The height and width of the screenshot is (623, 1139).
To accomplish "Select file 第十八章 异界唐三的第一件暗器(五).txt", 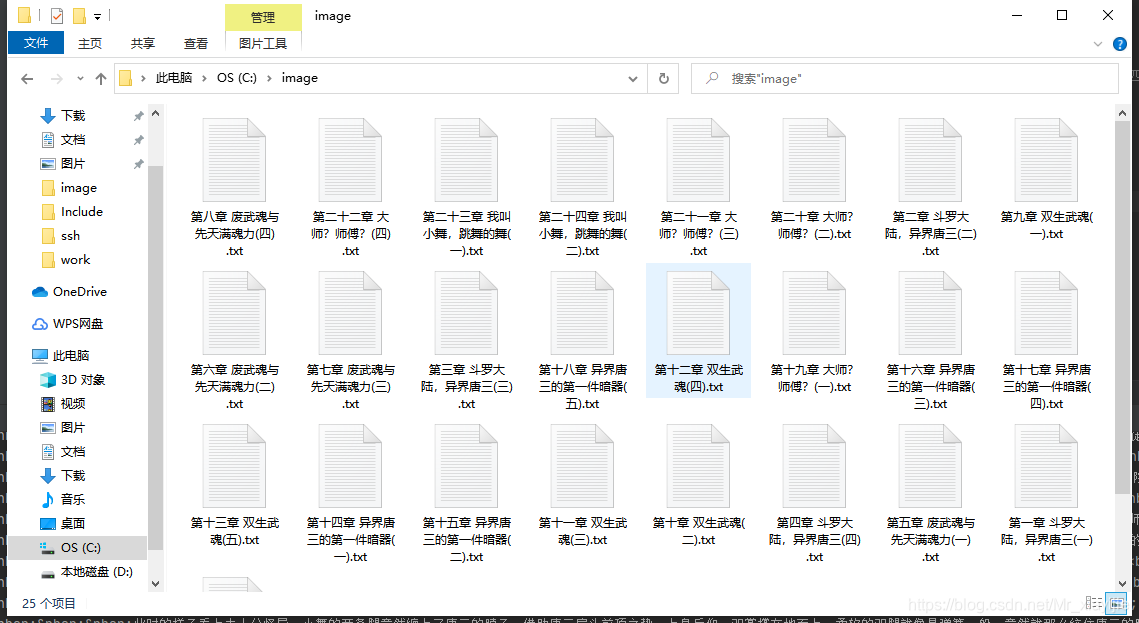I will (x=583, y=340).
